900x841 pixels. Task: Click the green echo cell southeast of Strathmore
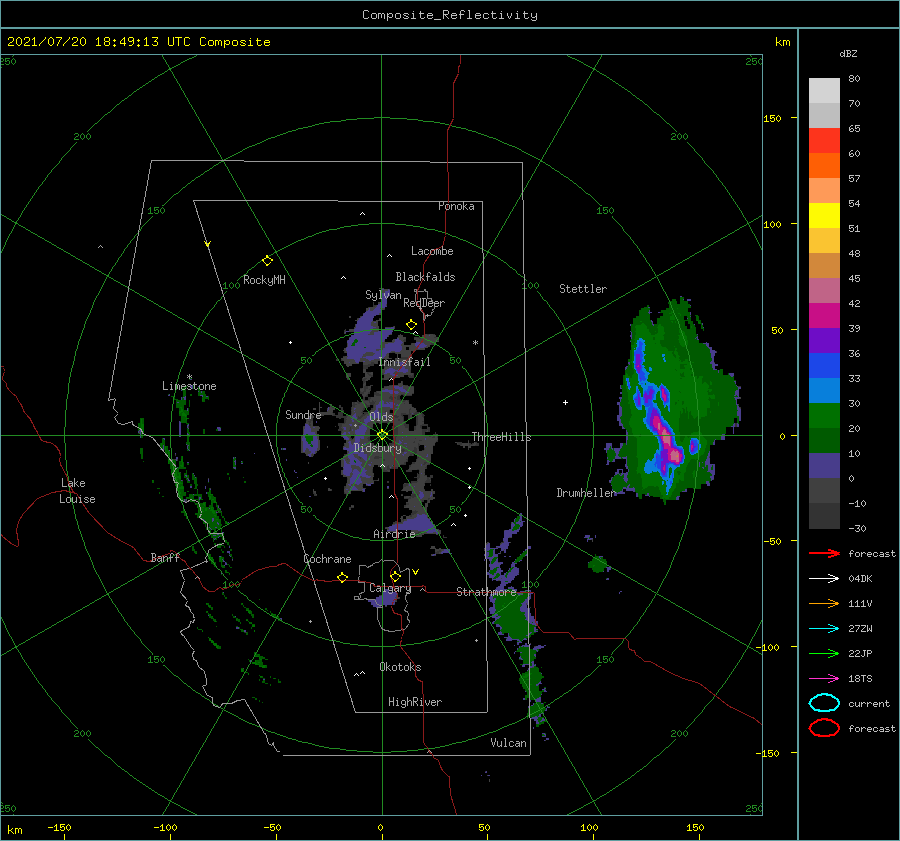click(514, 617)
